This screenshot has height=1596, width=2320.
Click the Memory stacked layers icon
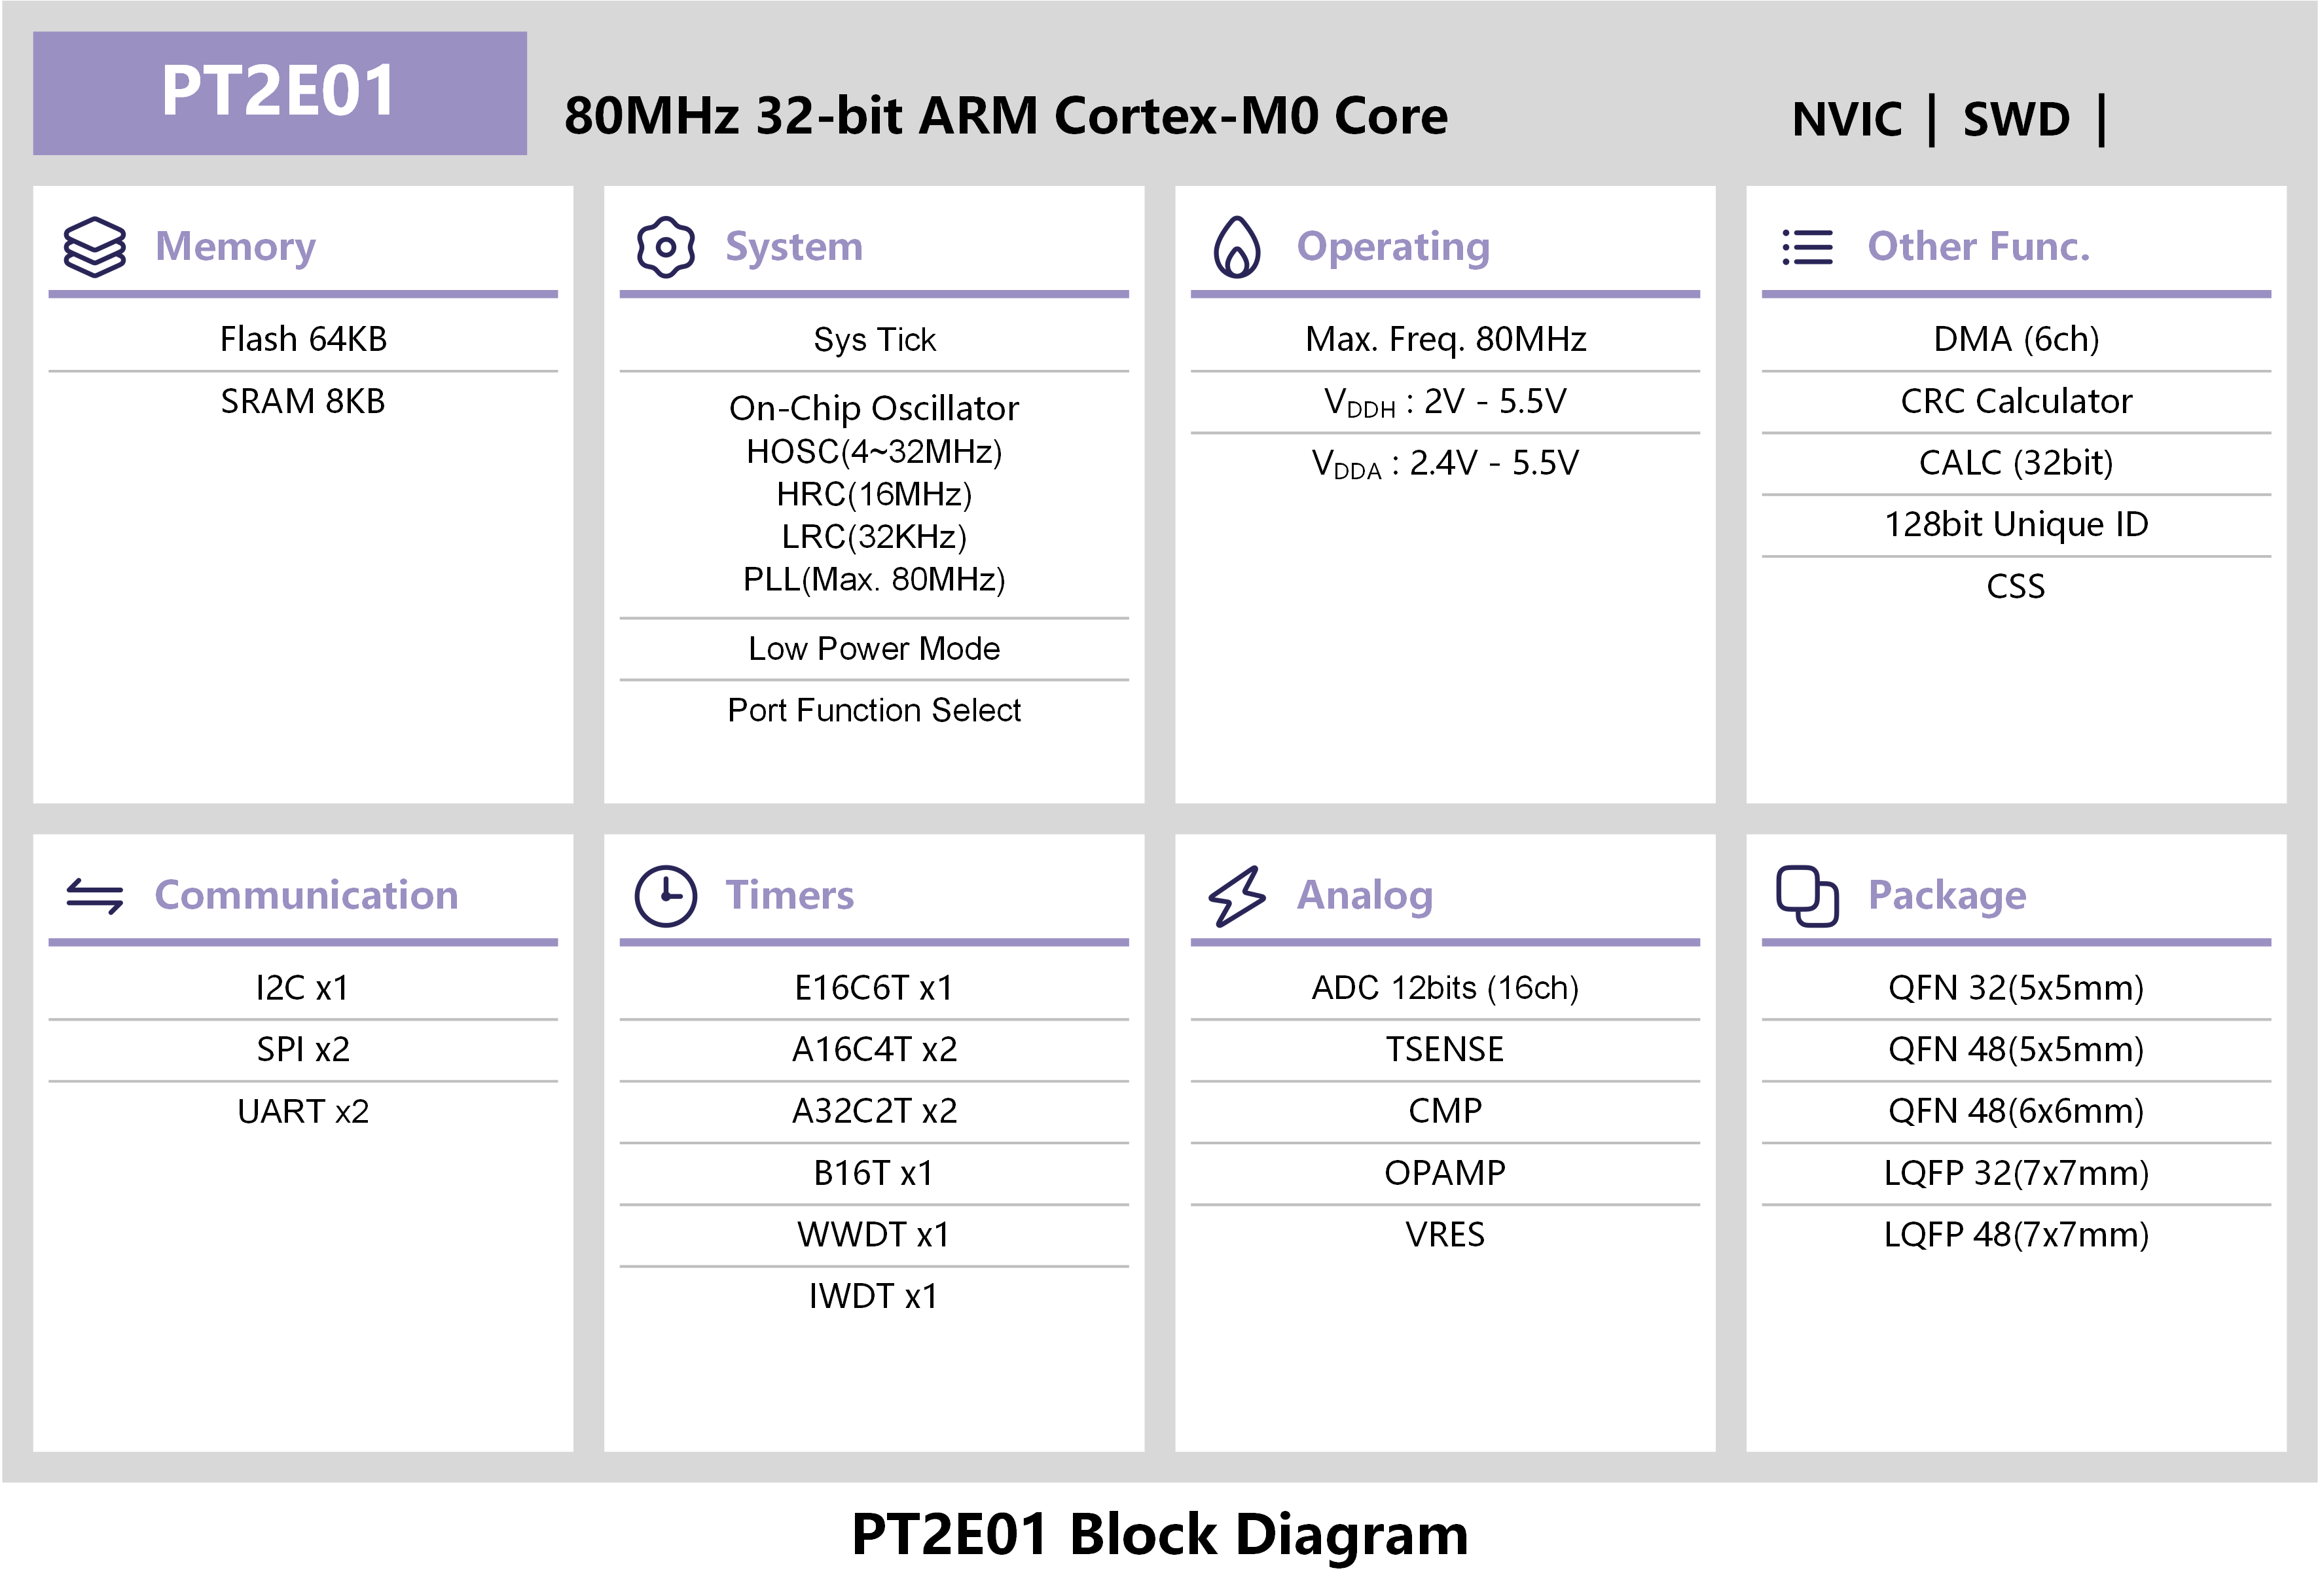tap(95, 246)
